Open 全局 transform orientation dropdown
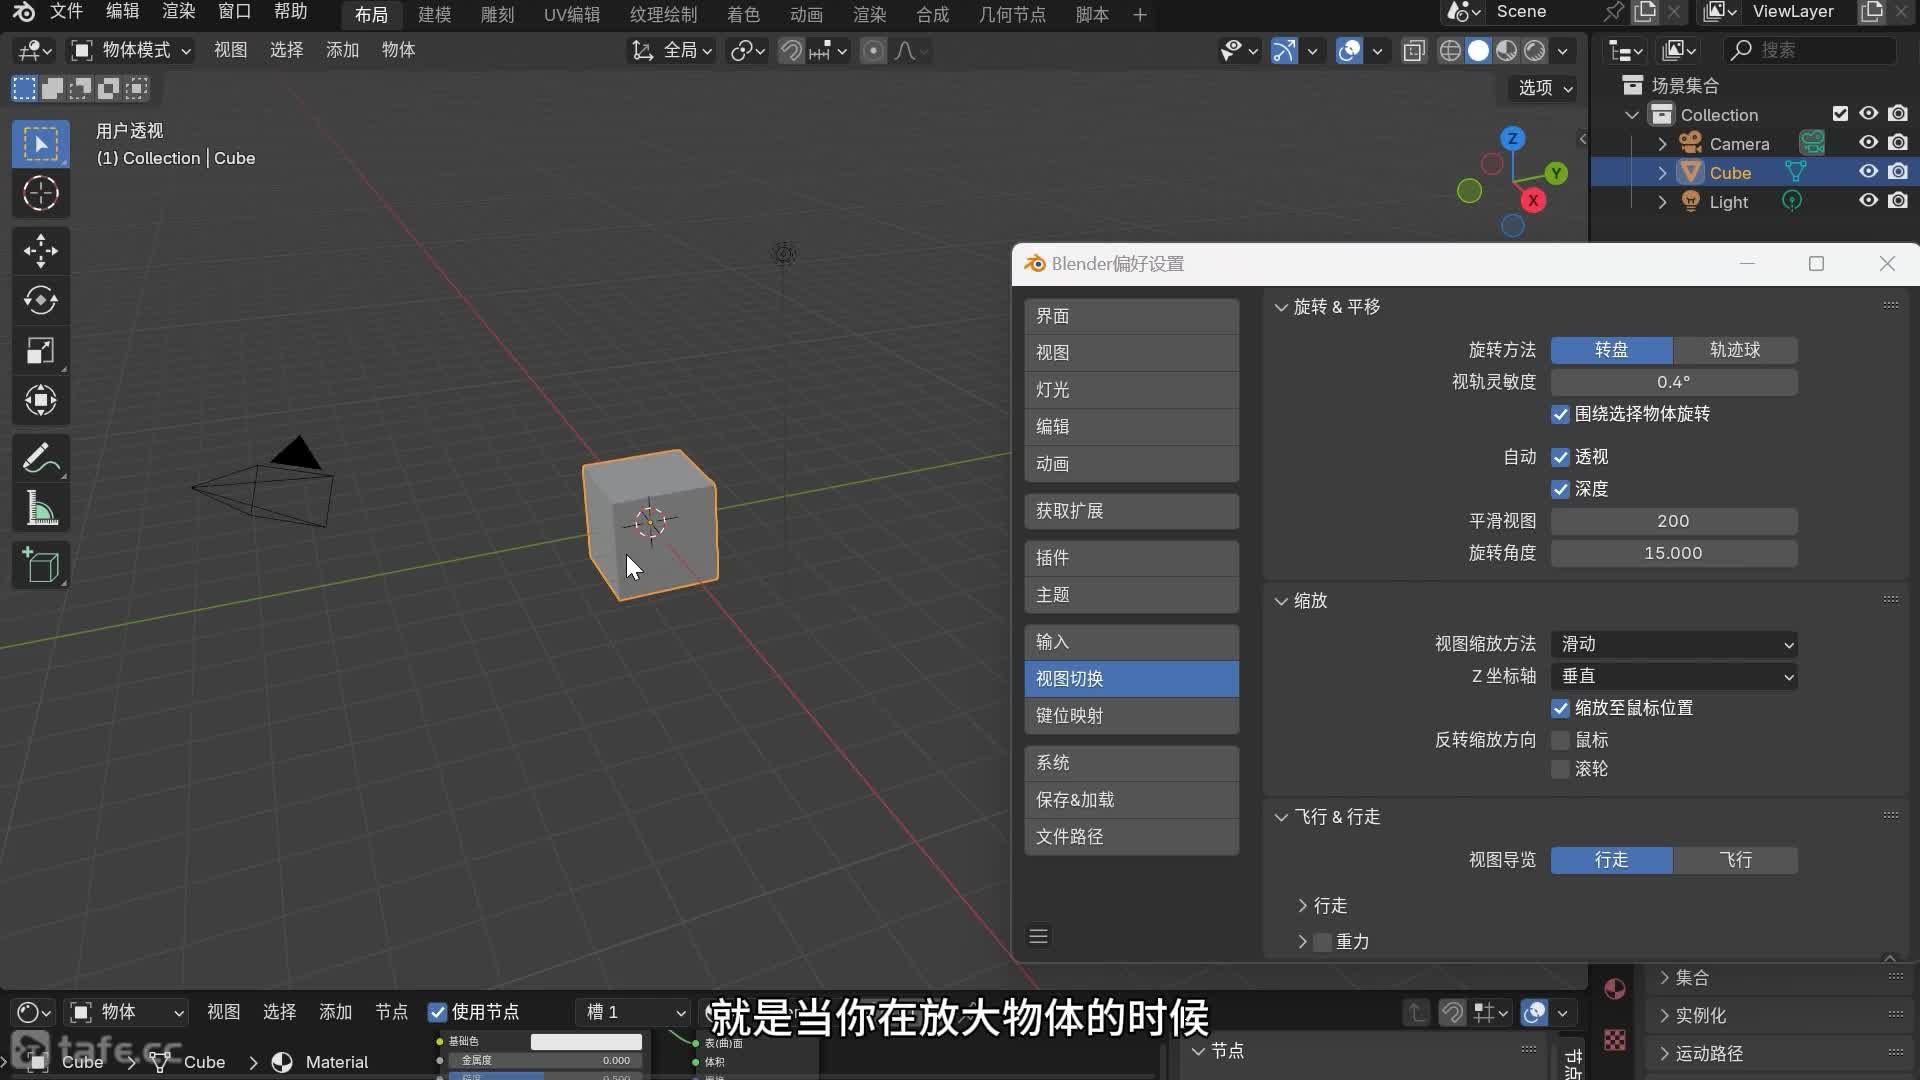 (x=672, y=50)
